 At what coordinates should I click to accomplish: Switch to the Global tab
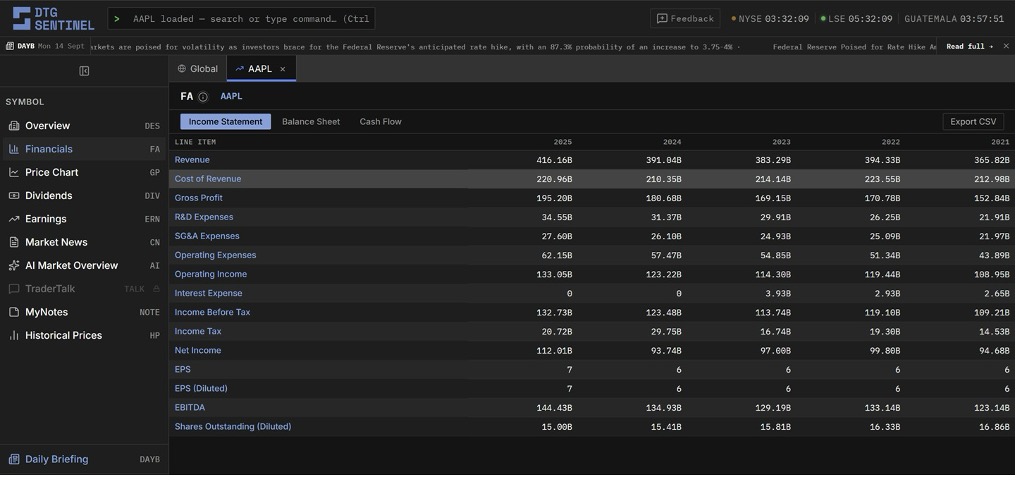click(198, 69)
